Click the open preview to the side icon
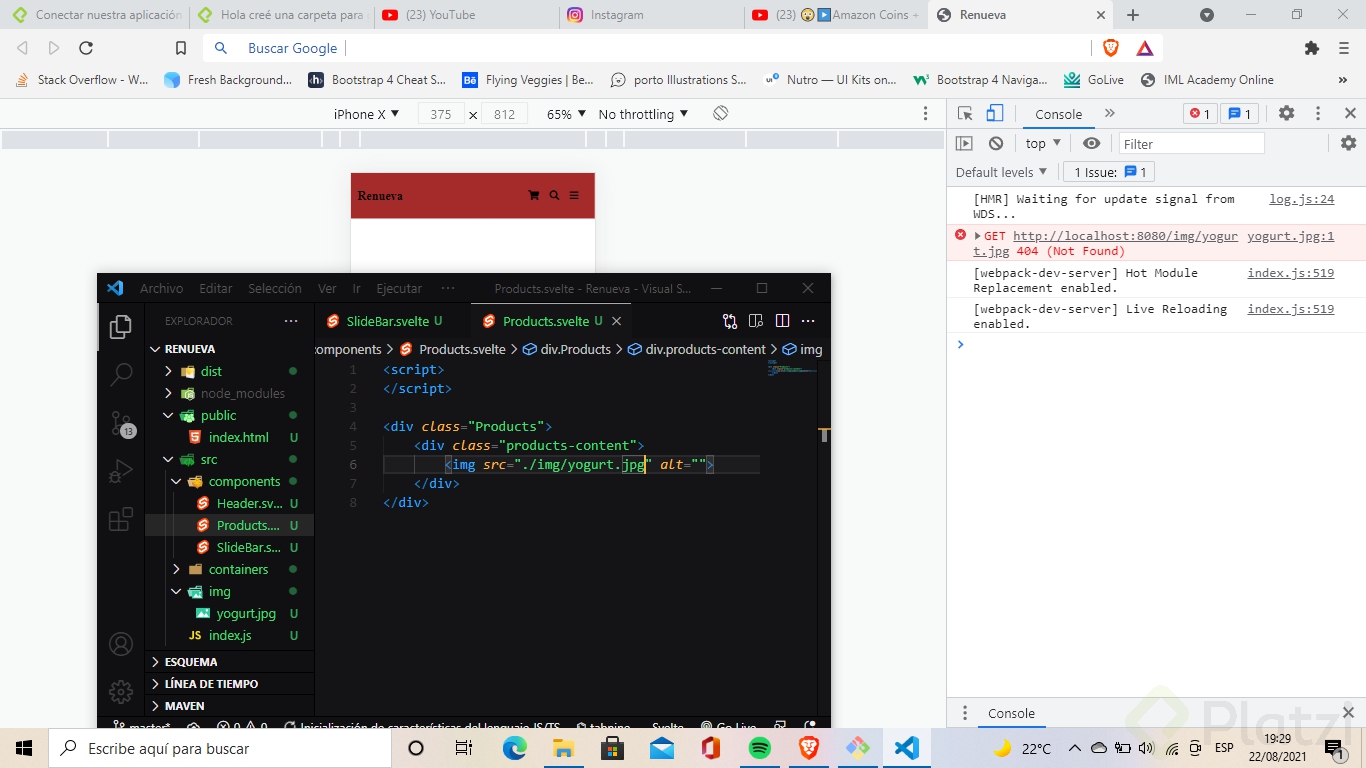The image size is (1366, 768). tap(756, 321)
